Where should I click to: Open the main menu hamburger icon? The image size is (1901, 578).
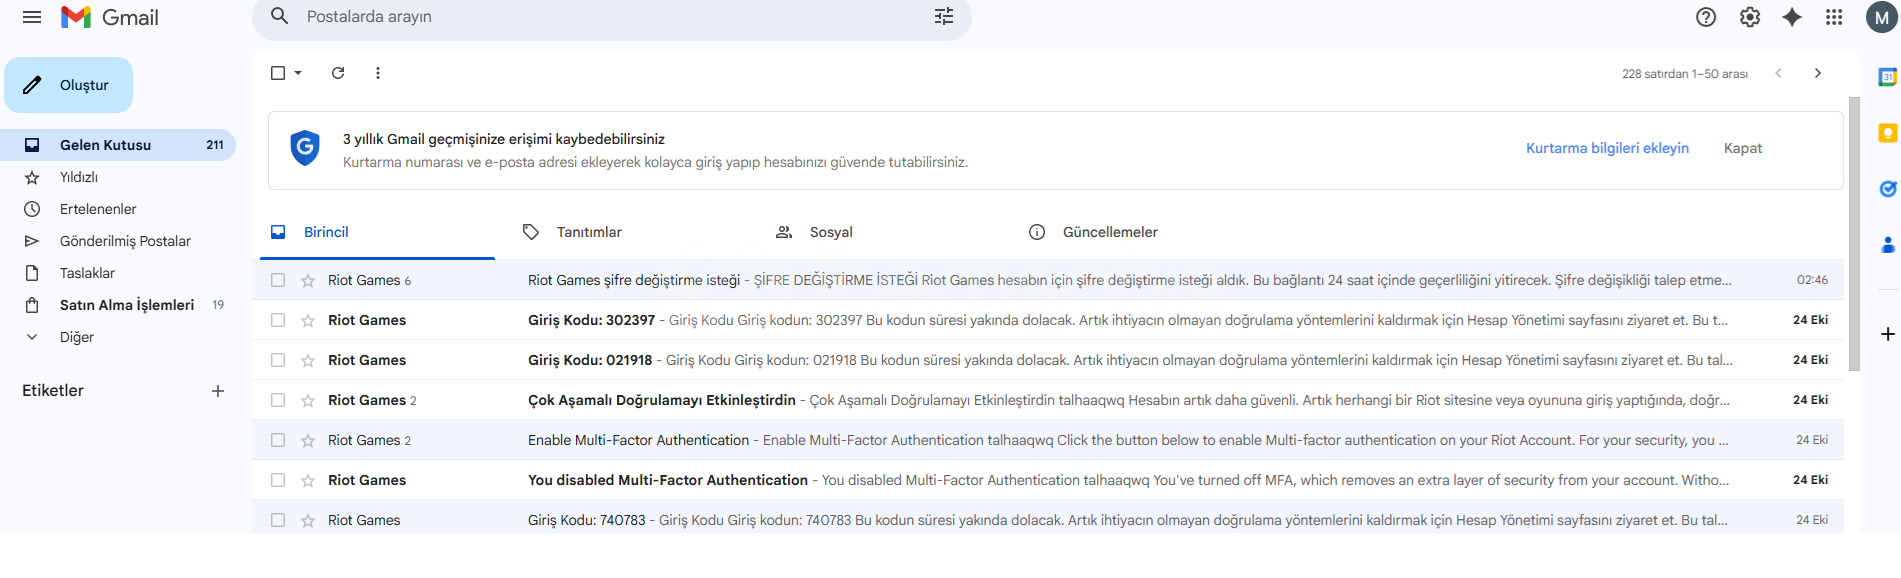[x=32, y=17]
